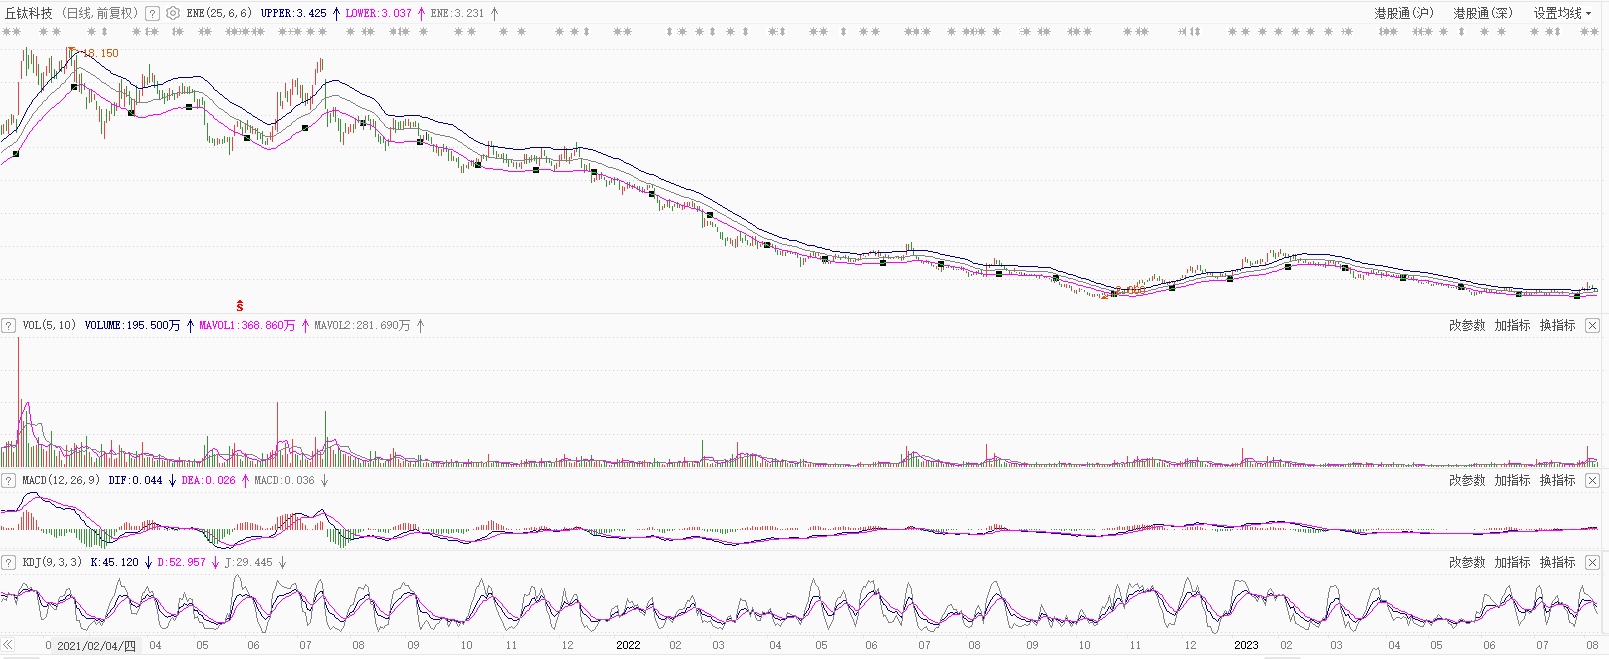Click the help icon next to KDJ(9,3,3)
Viewport: 1609px width, 659px height.
[9, 563]
